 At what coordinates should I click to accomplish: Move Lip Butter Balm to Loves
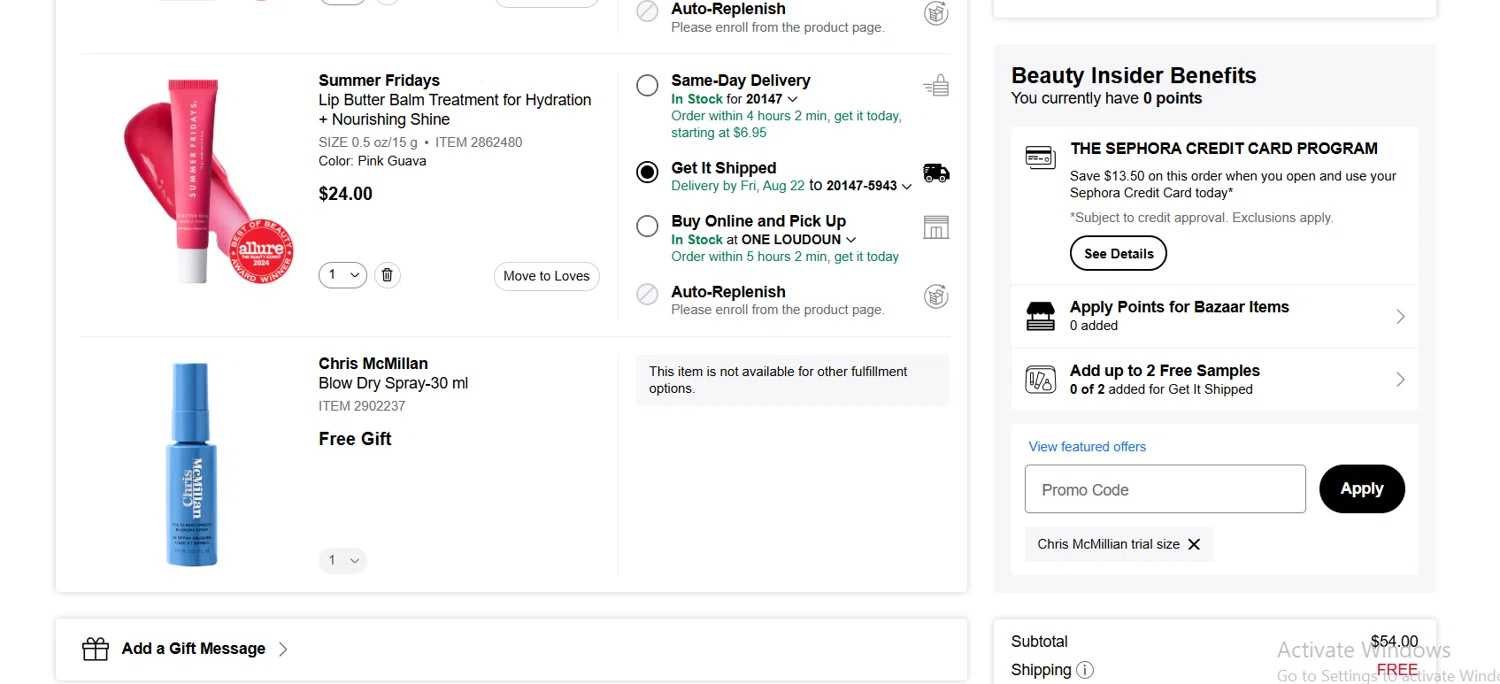click(x=546, y=276)
